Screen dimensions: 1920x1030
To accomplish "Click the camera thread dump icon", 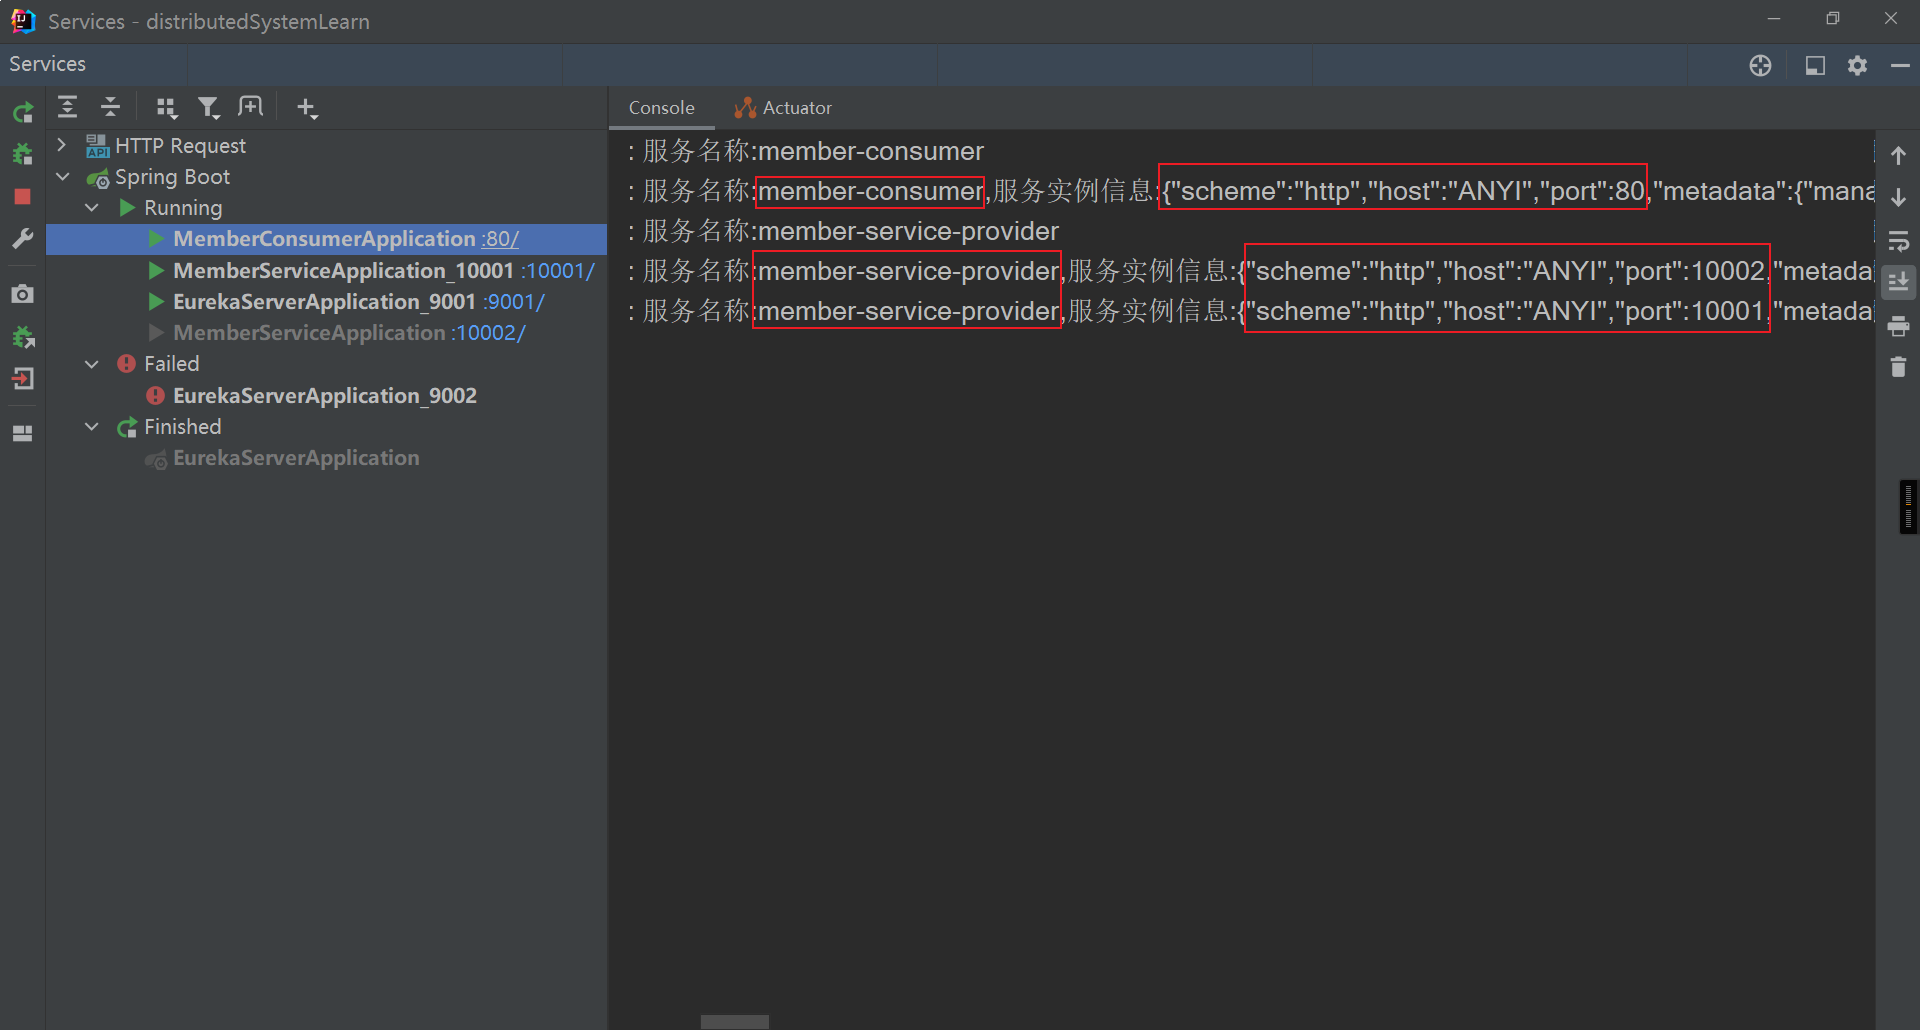I will pyautogui.click(x=22, y=294).
